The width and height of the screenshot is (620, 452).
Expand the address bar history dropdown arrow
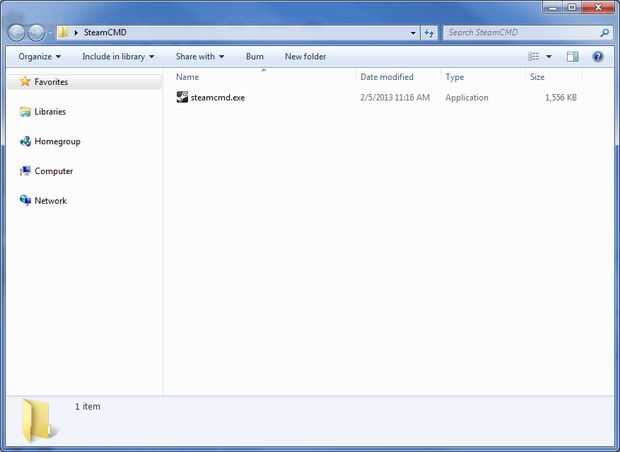click(413, 33)
